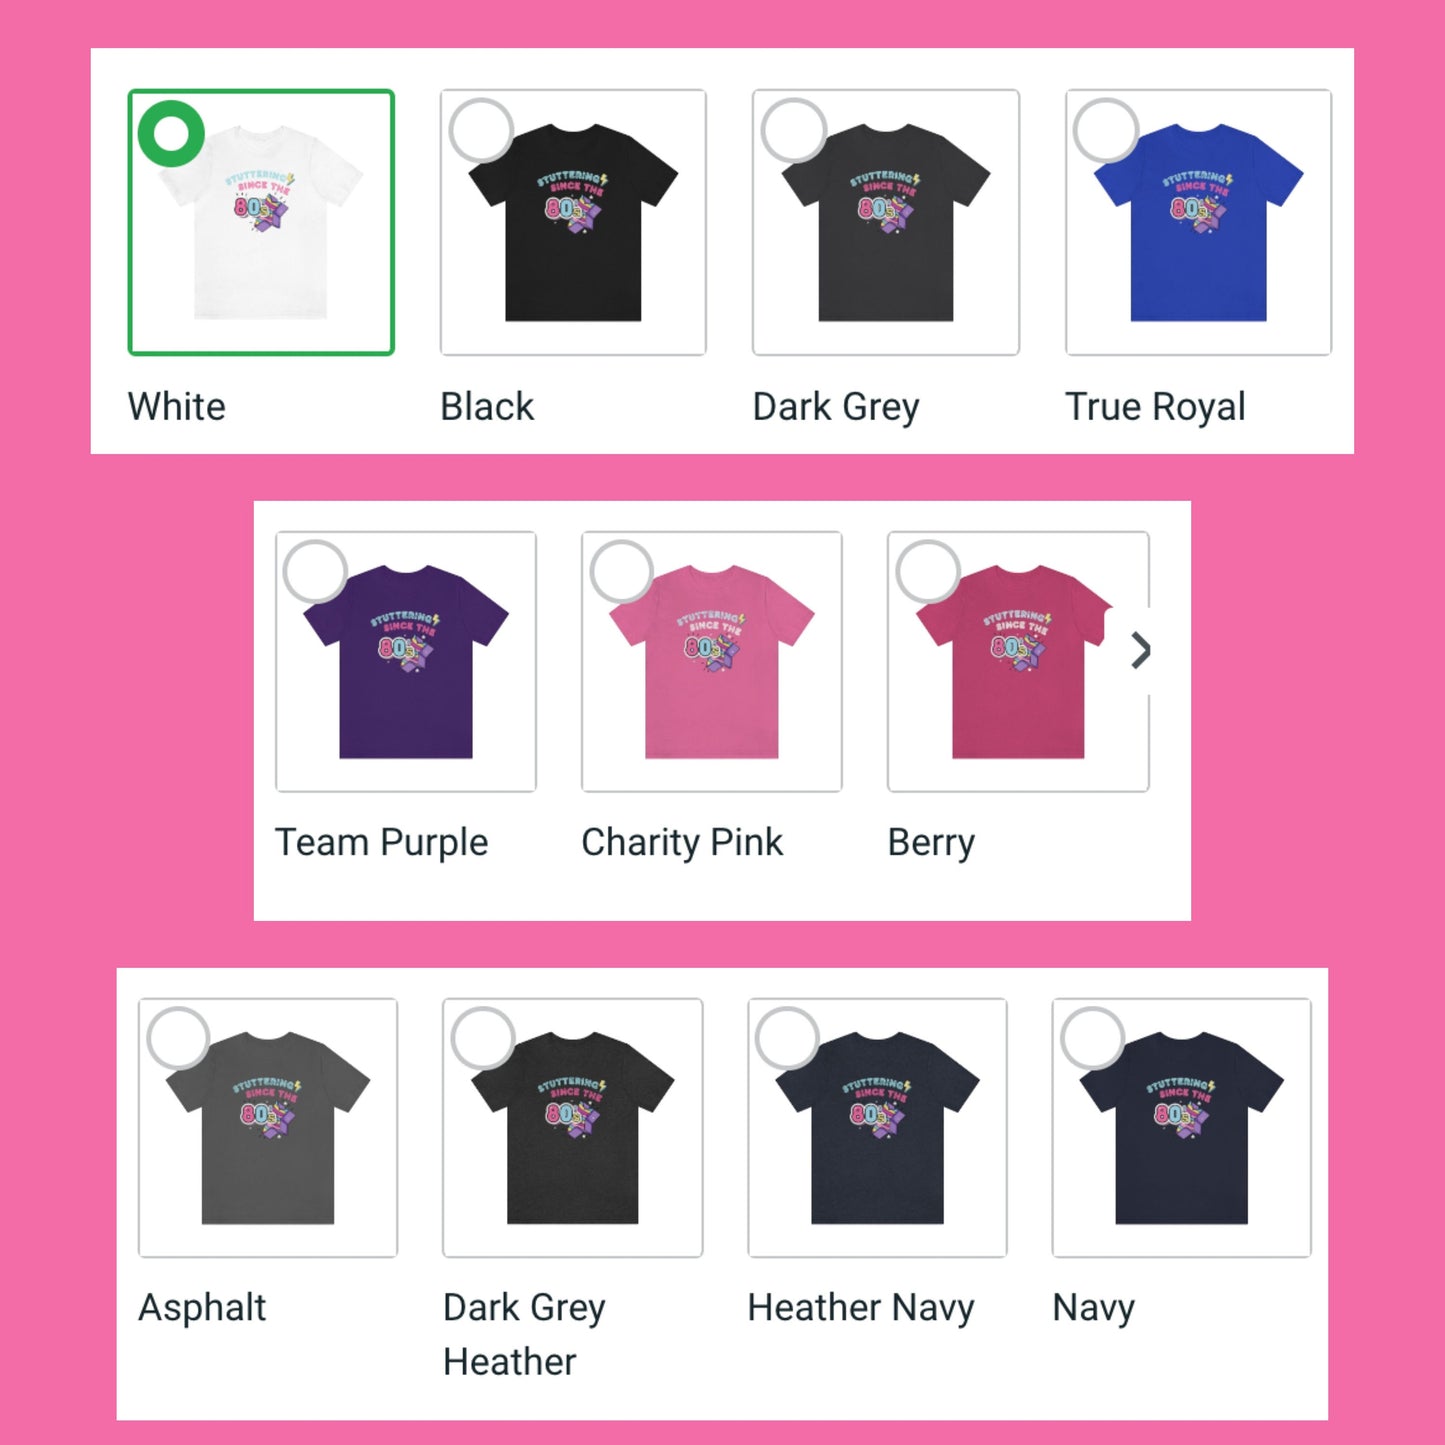Screen dimensions: 1445x1445
Task: Select the Navy radio button
Action: coord(1093,1039)
